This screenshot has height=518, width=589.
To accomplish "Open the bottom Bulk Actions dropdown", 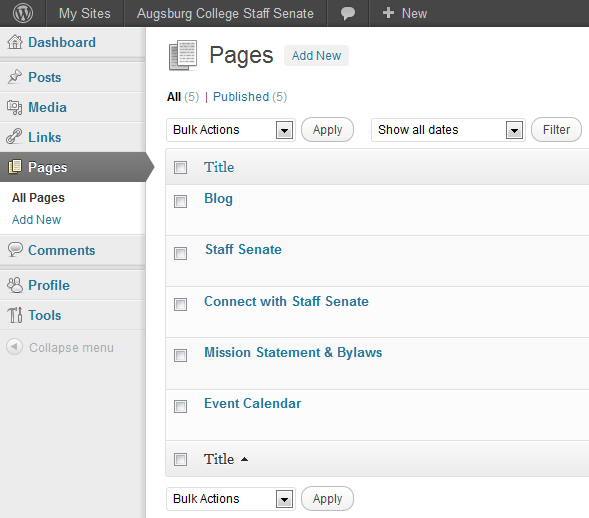I will coord(231,499).
